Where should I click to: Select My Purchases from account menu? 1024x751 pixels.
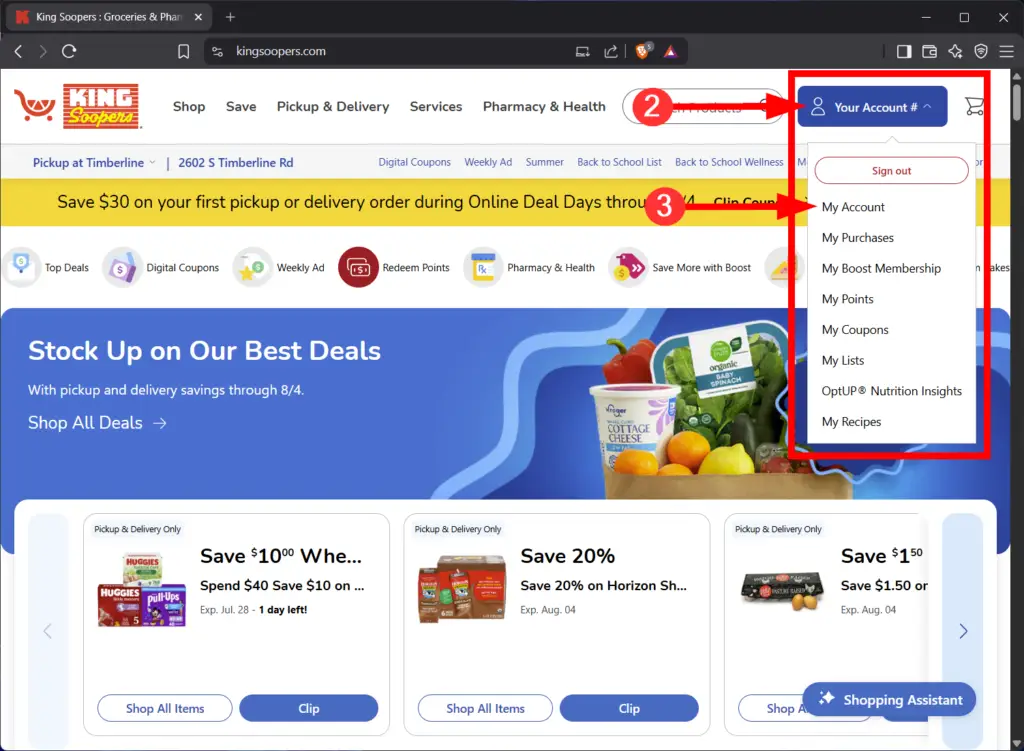click(x=857, y=238)
